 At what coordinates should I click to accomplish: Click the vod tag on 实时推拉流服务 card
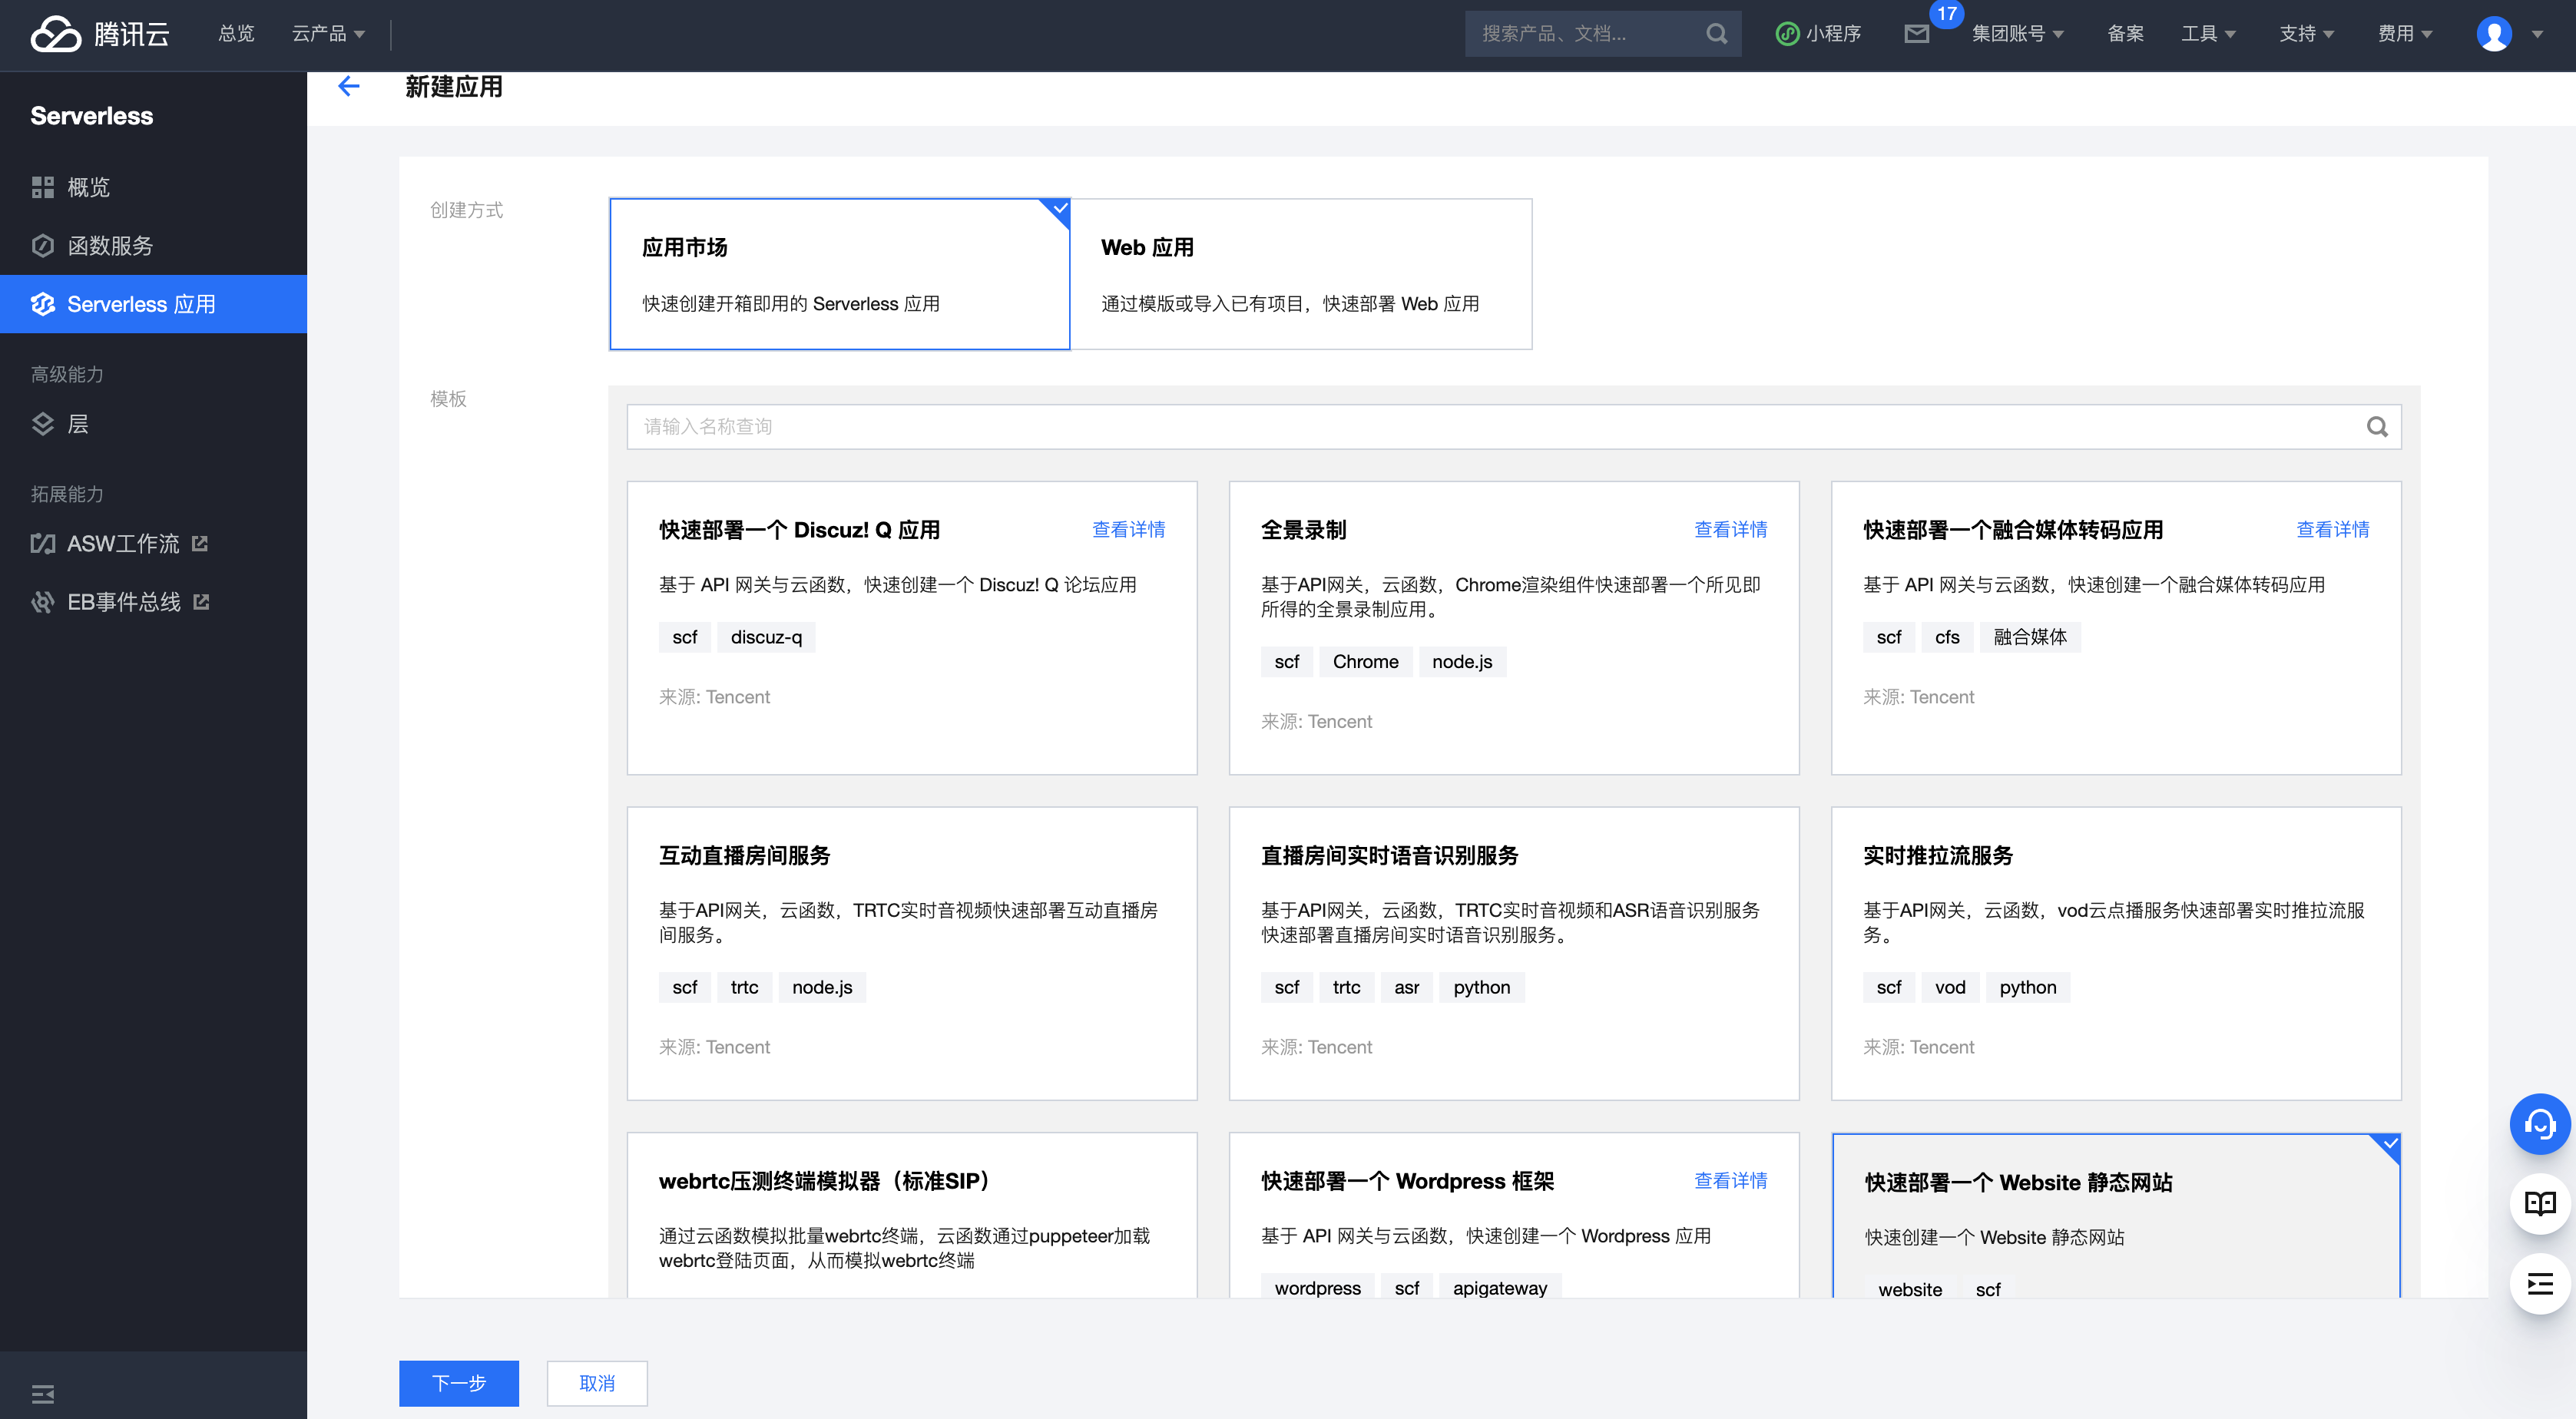(1949, 988)
